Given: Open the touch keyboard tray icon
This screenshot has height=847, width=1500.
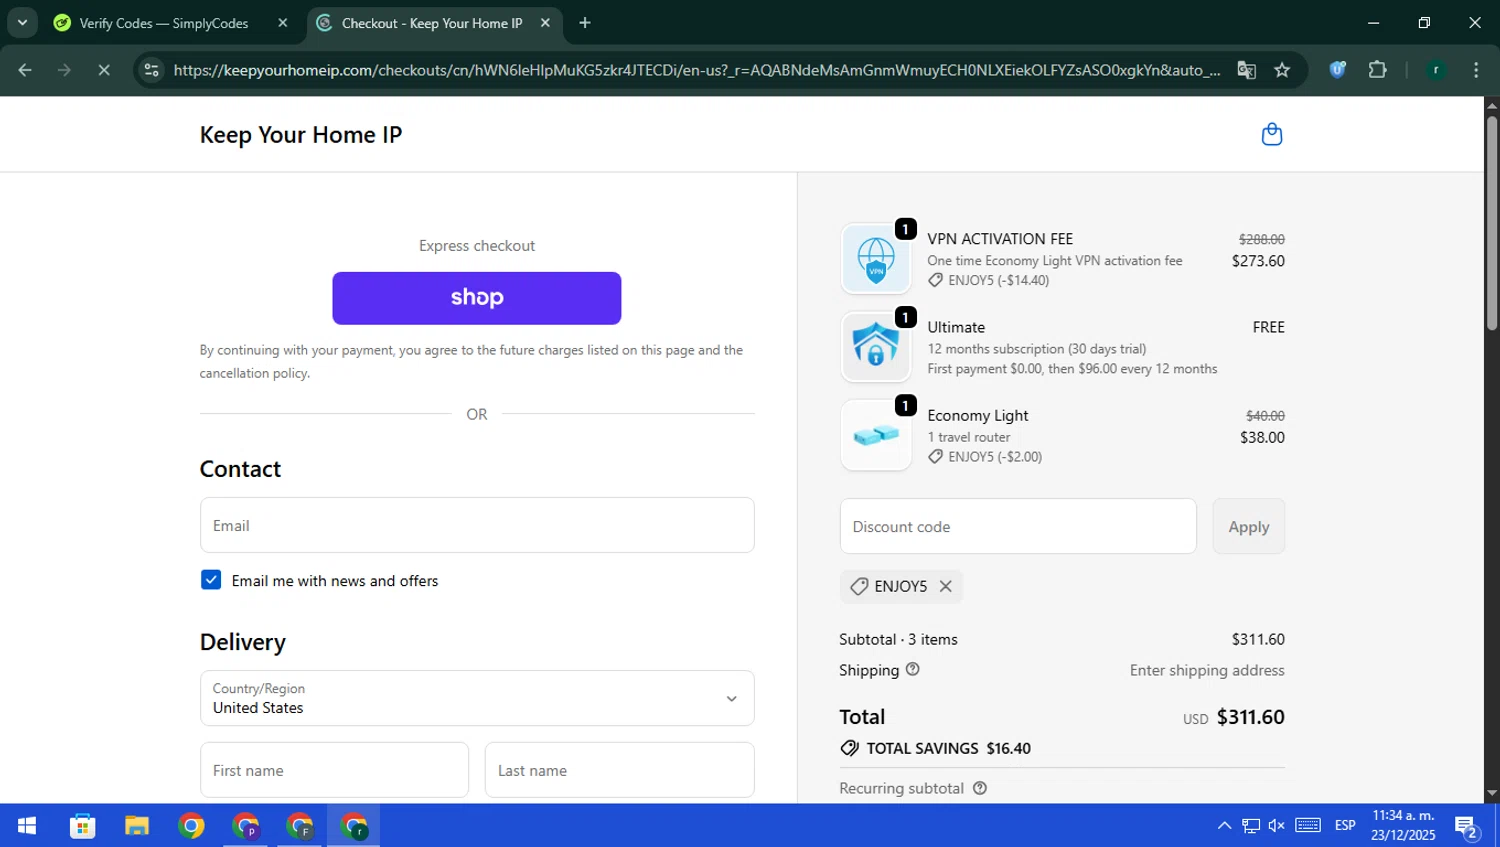Looking at the screenshot, I should 1308,825.
